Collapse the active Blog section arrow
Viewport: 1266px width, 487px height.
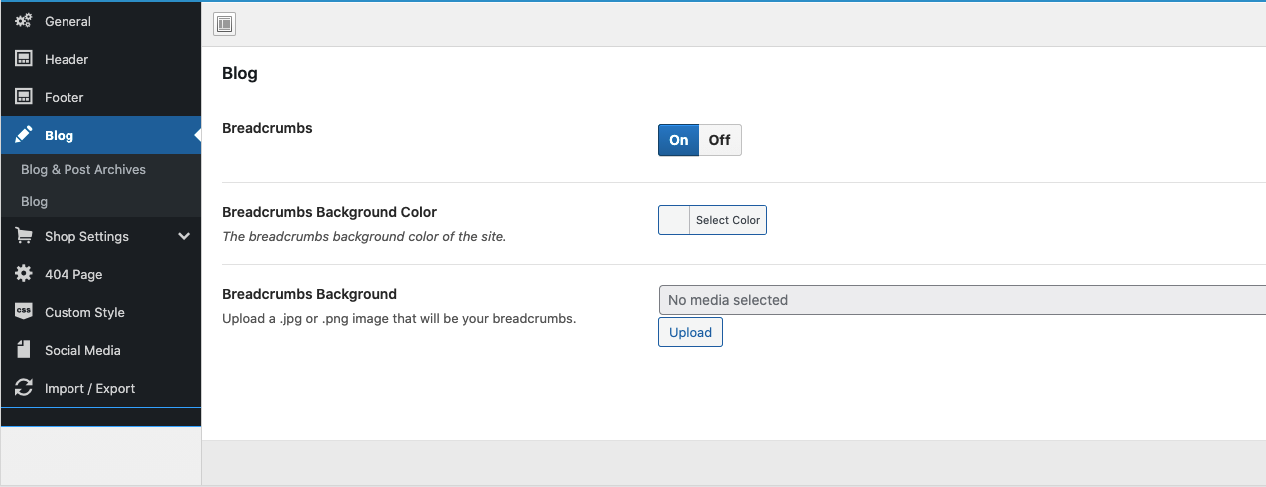(x=196, y=135)
